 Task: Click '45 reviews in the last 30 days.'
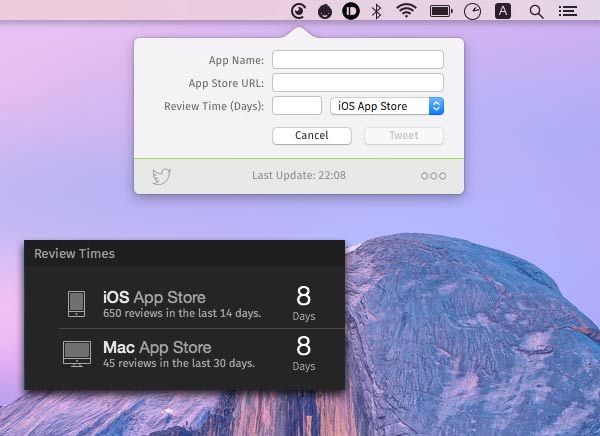click(179, 363)
